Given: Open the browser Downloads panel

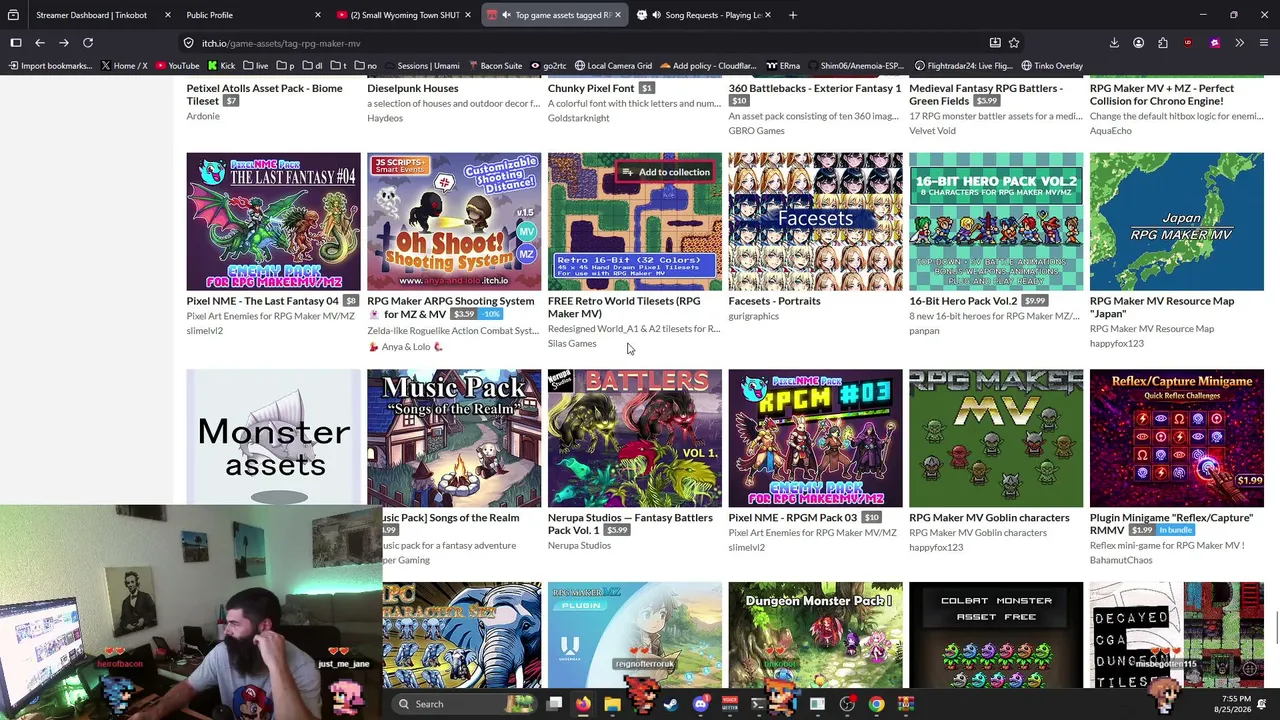Looking at the screenshot, I should [x=1114, y=43].
